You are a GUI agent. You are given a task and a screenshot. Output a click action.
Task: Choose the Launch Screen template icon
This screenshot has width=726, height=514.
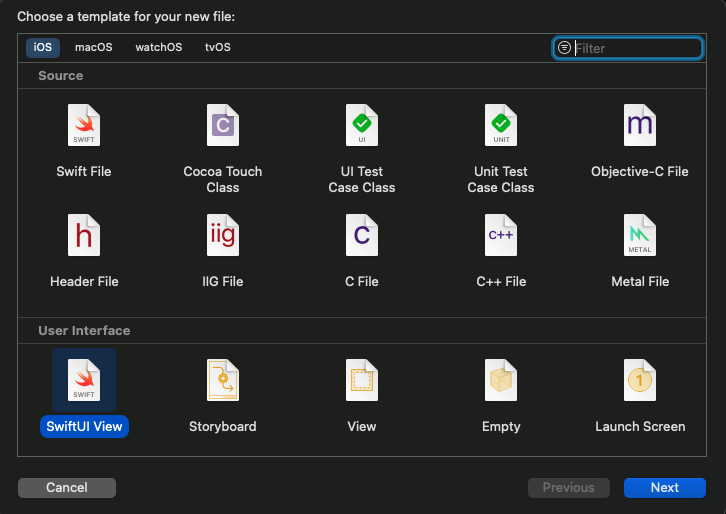point(639,380)
